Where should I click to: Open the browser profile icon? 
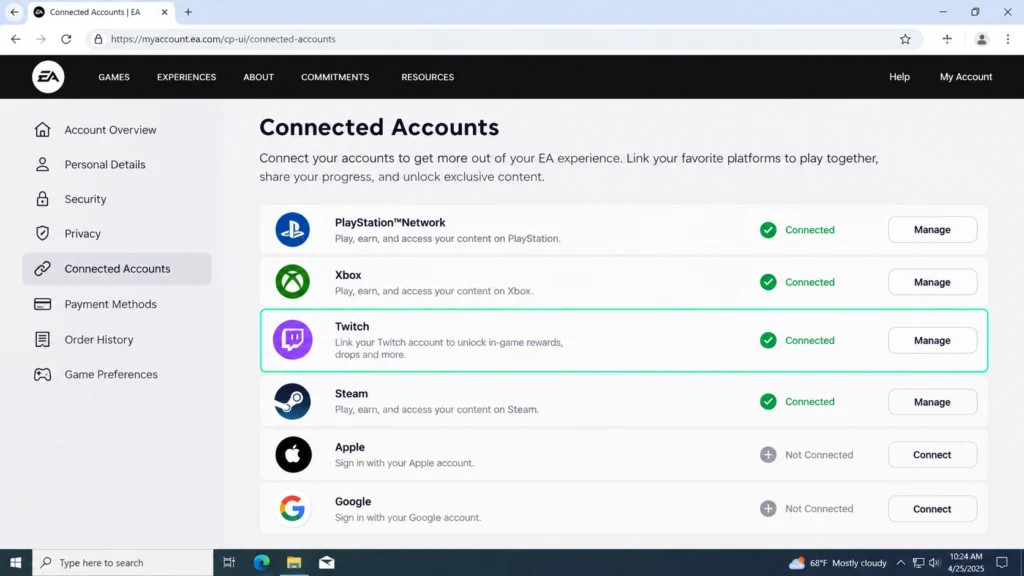(x=981, y=39)
